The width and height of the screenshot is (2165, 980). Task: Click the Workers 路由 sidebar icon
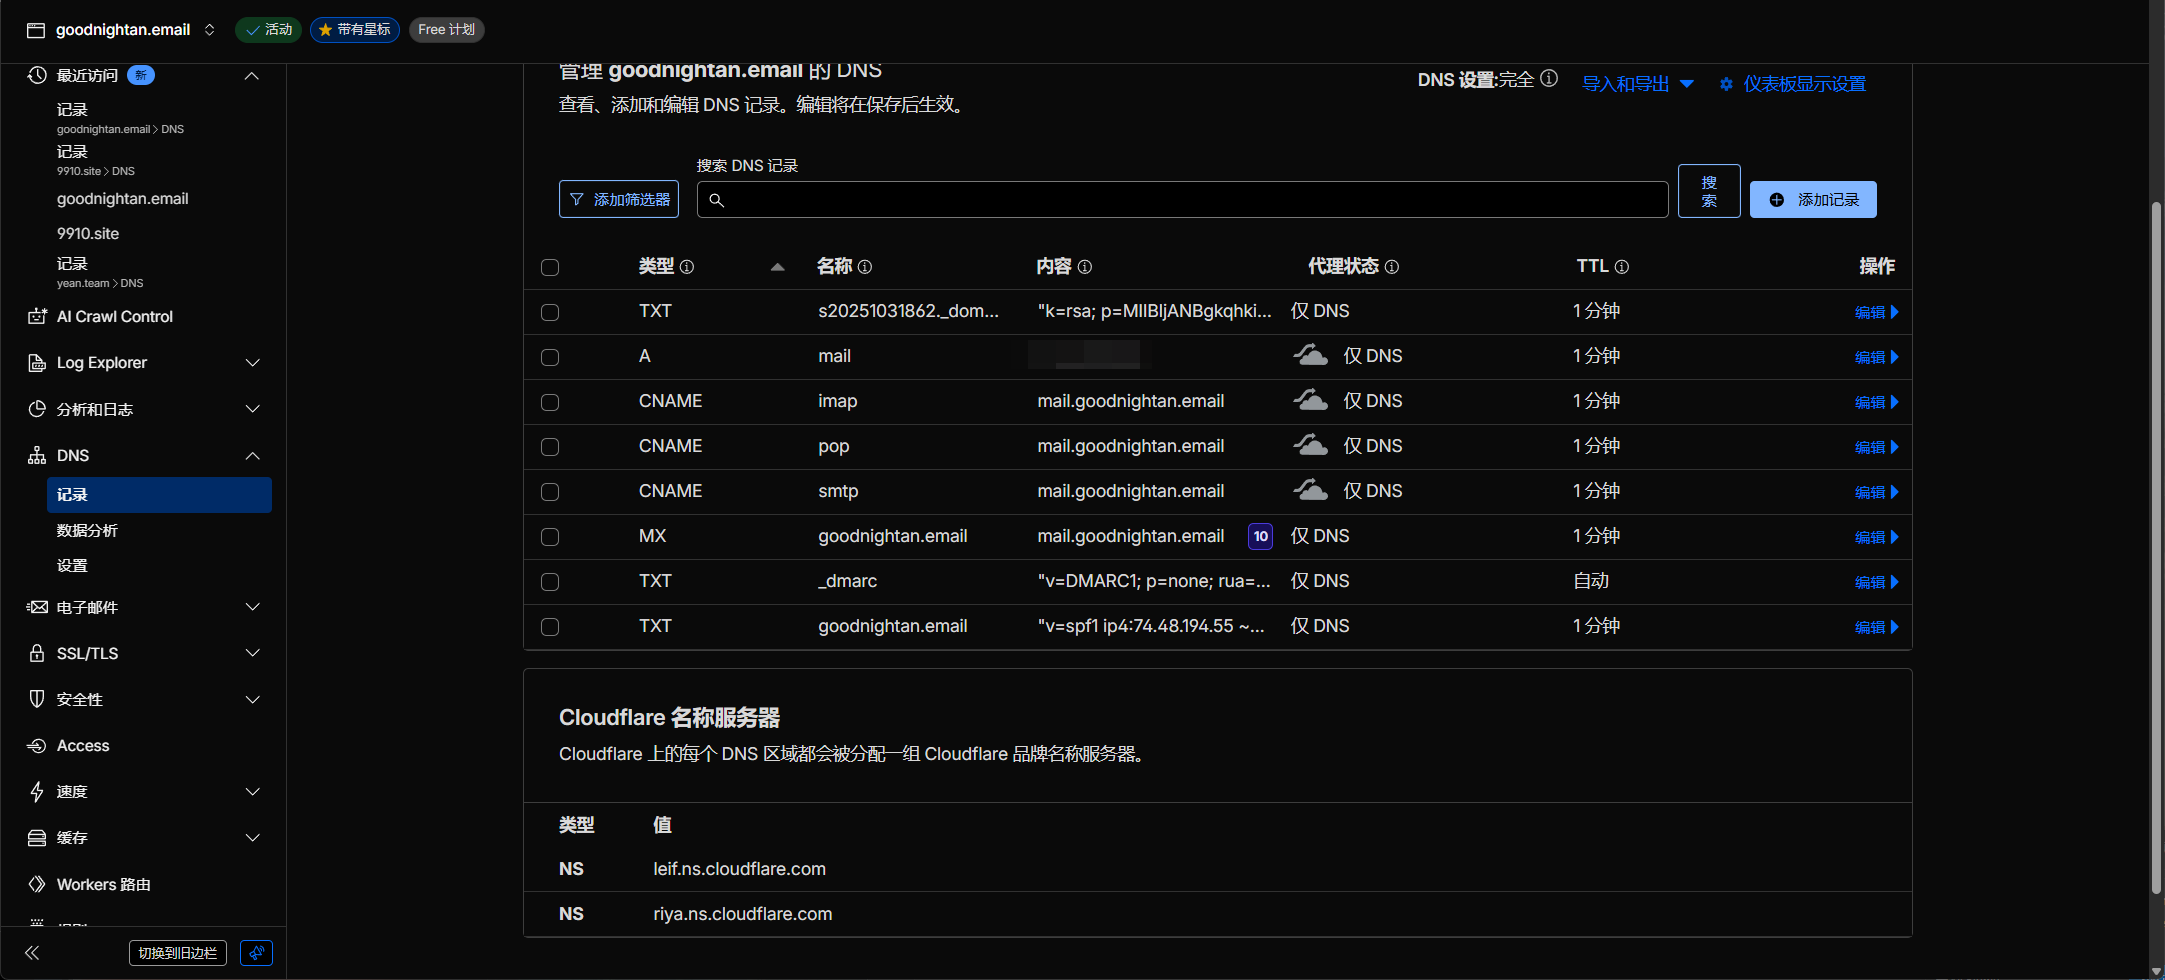pyautogui.click(x=37, y=884)
